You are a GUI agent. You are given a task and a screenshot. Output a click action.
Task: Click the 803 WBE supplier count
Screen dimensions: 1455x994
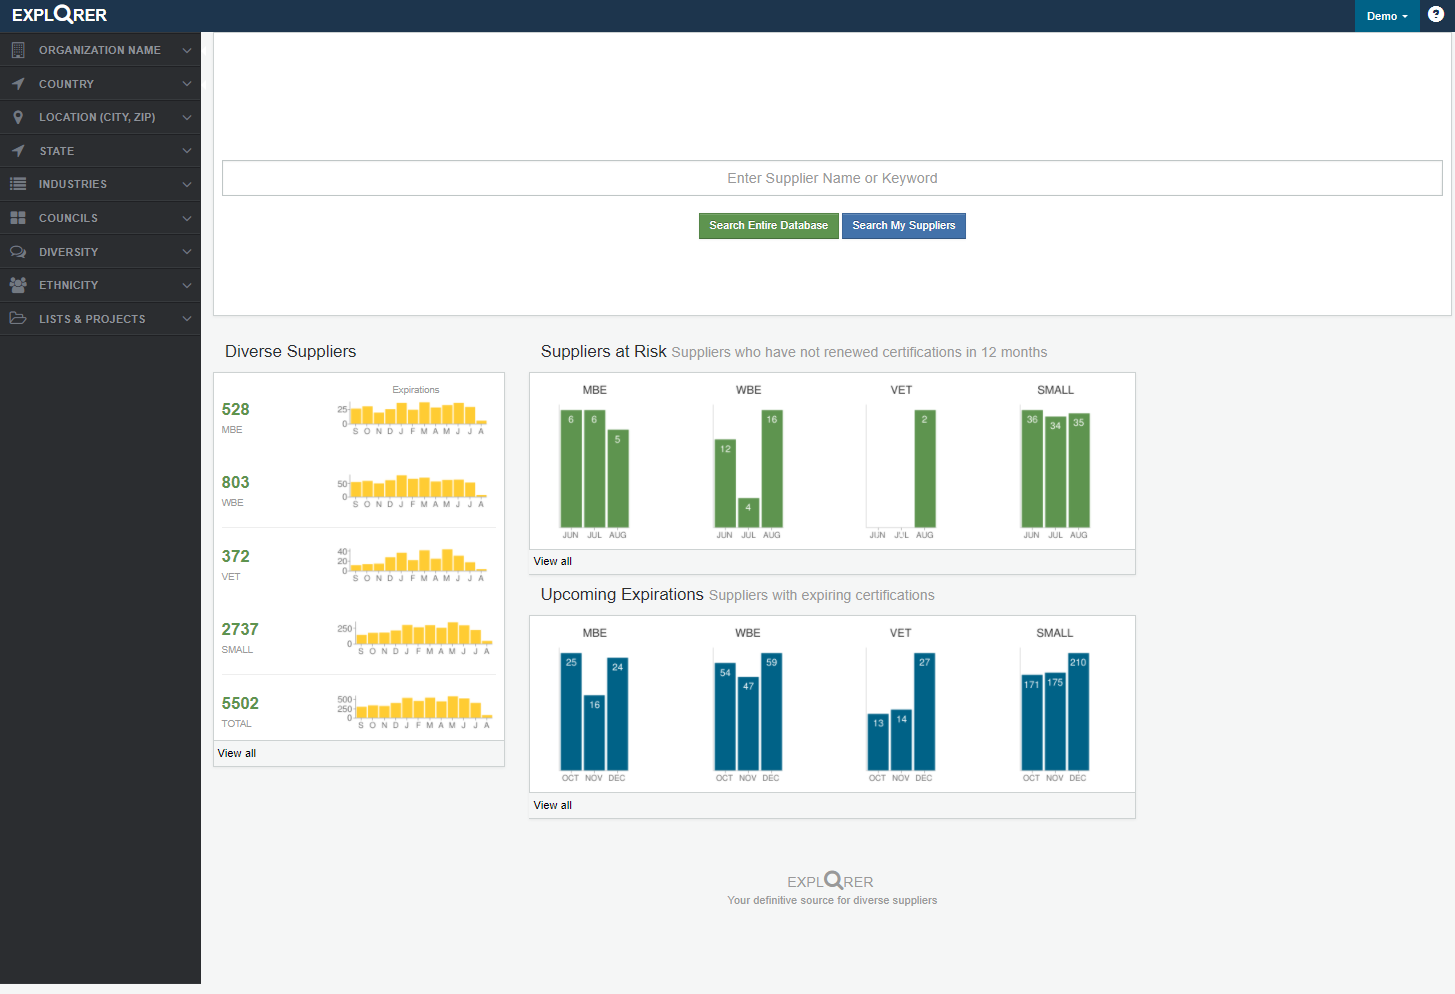coord(236,482)
